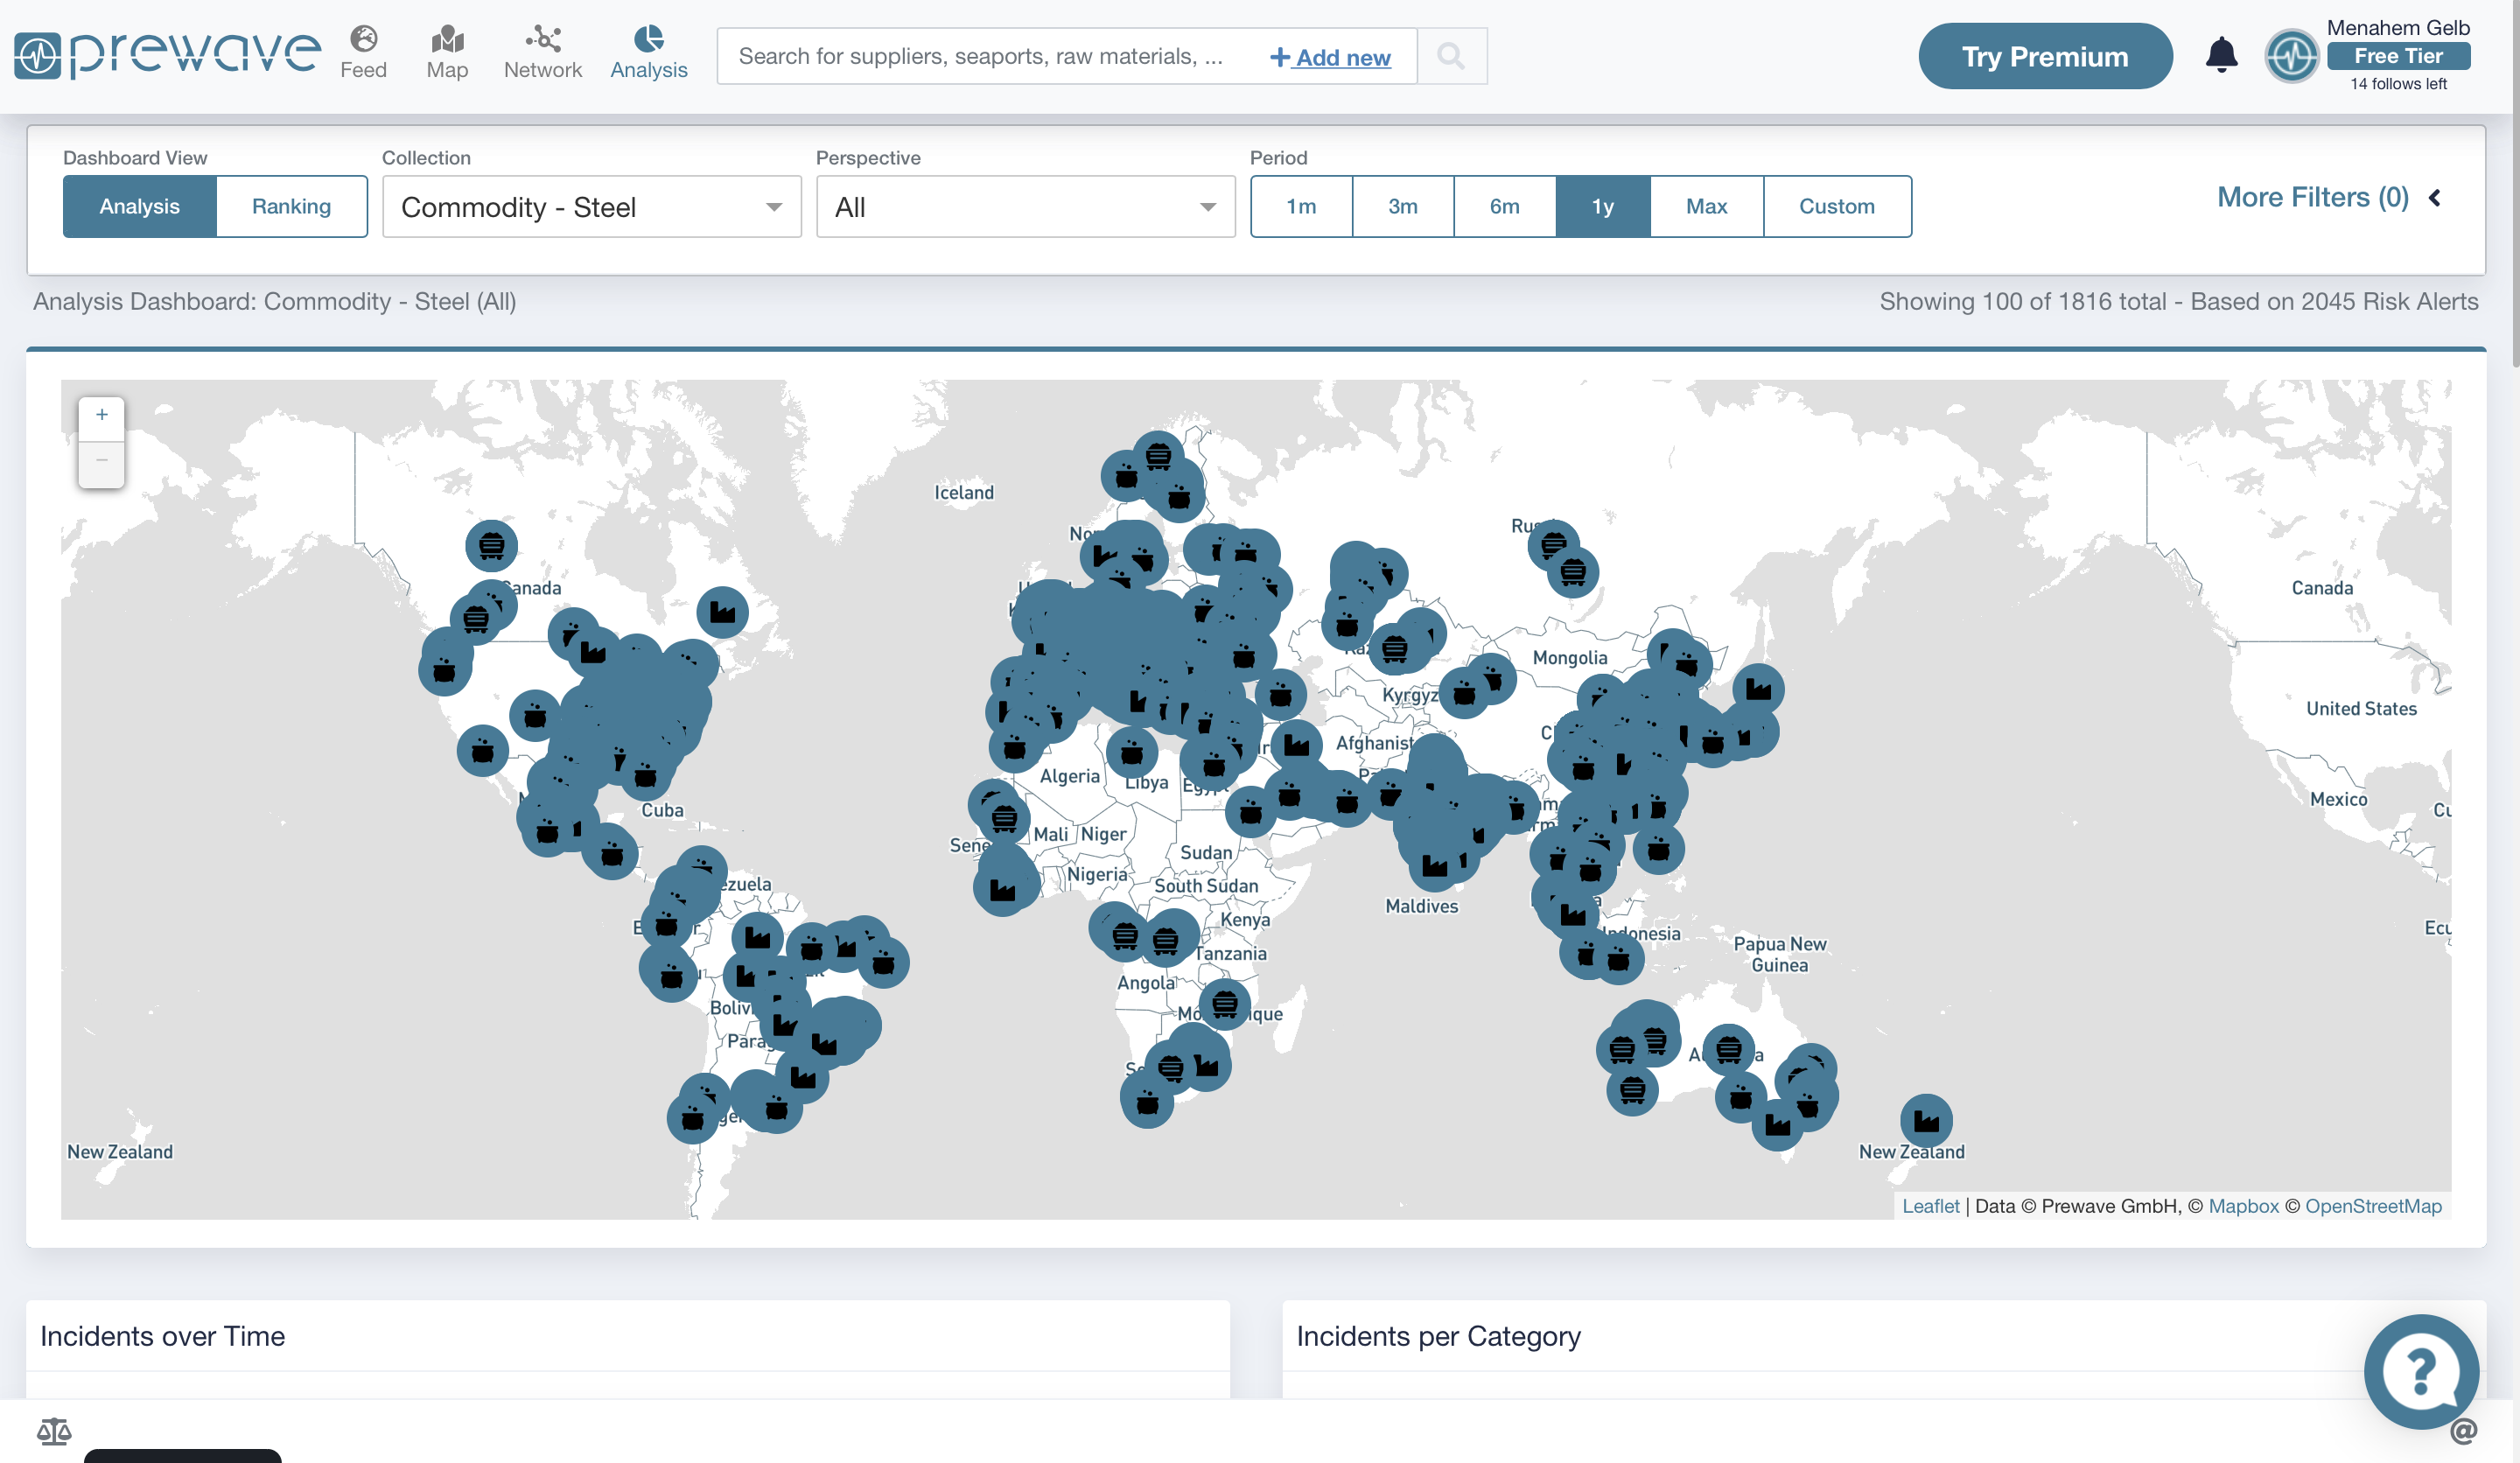Click the factory marker near New Zealand
The width and height of the screenshot is (2520, 1463).
click(1926, 1120)
